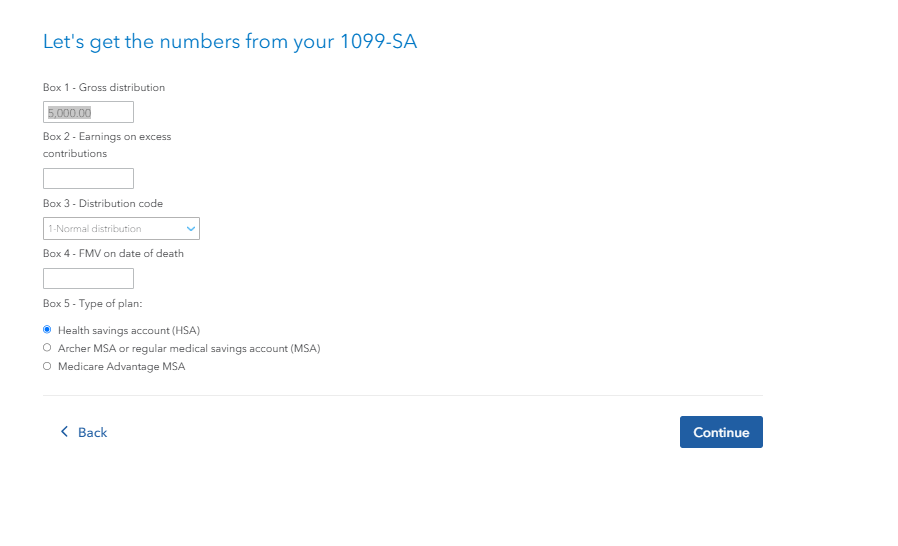Select the Medicare Advantage MSA radio option
The width and height of the screenshot is (898, 546).
[x=47, y=366]
